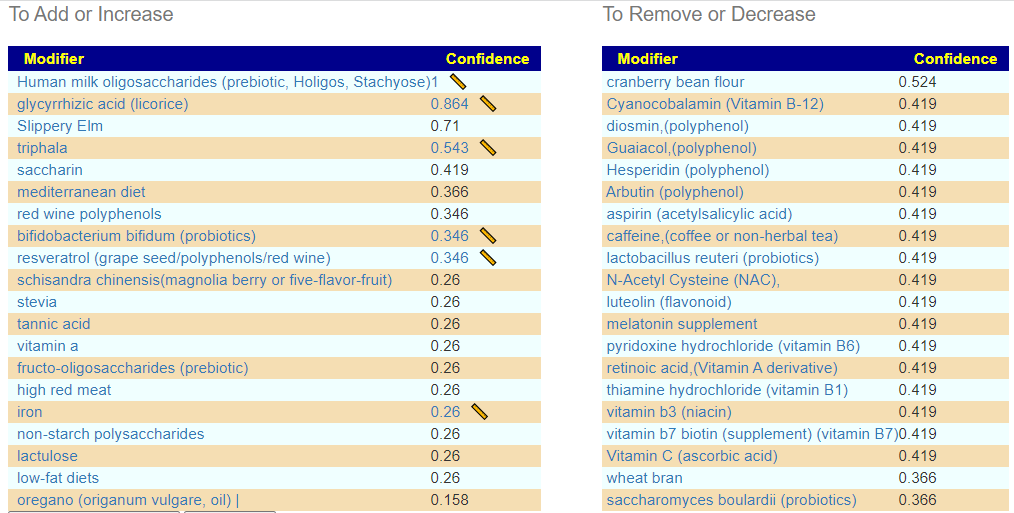Click the ruler icon beside iron
This screenshot has width=1014, height=513.
479,411
